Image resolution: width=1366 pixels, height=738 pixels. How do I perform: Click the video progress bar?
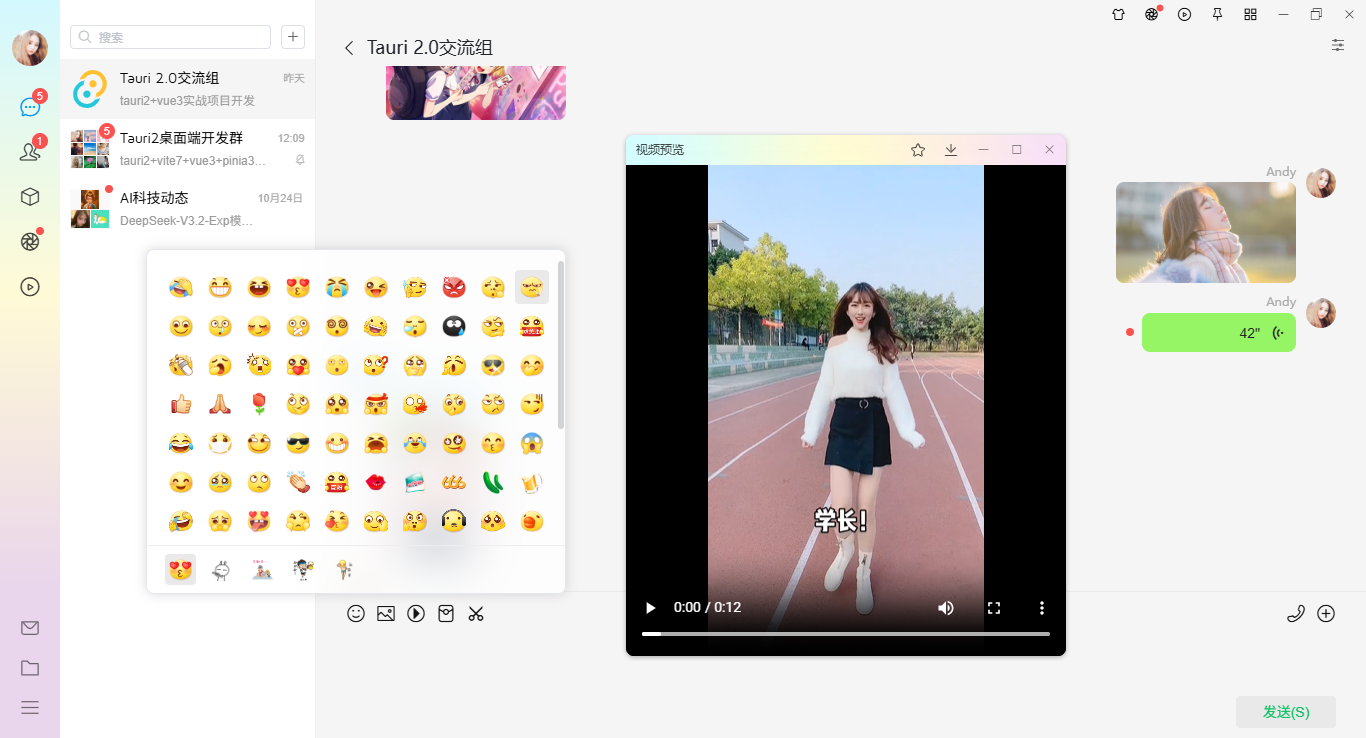(x=846, y=634)
